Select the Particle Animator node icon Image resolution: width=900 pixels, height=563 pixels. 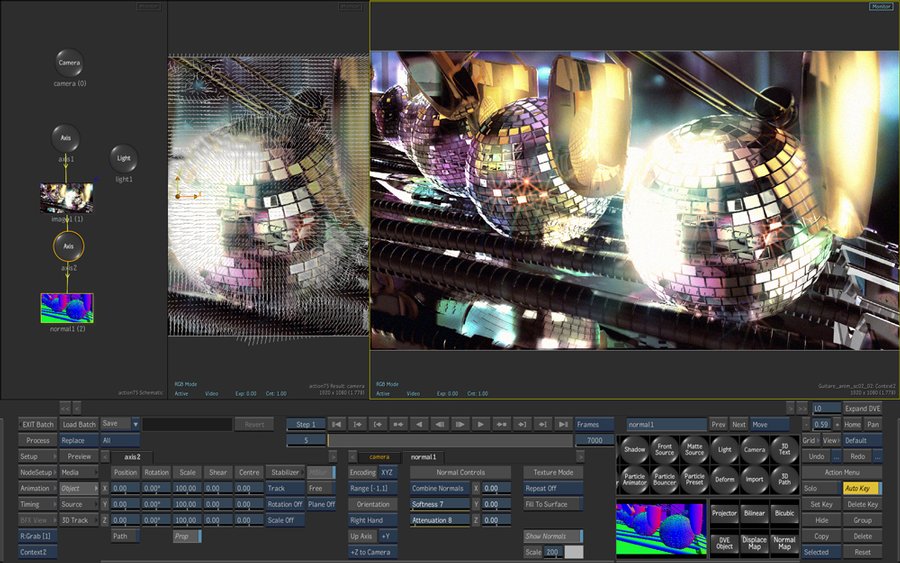[x=634, y=479]
